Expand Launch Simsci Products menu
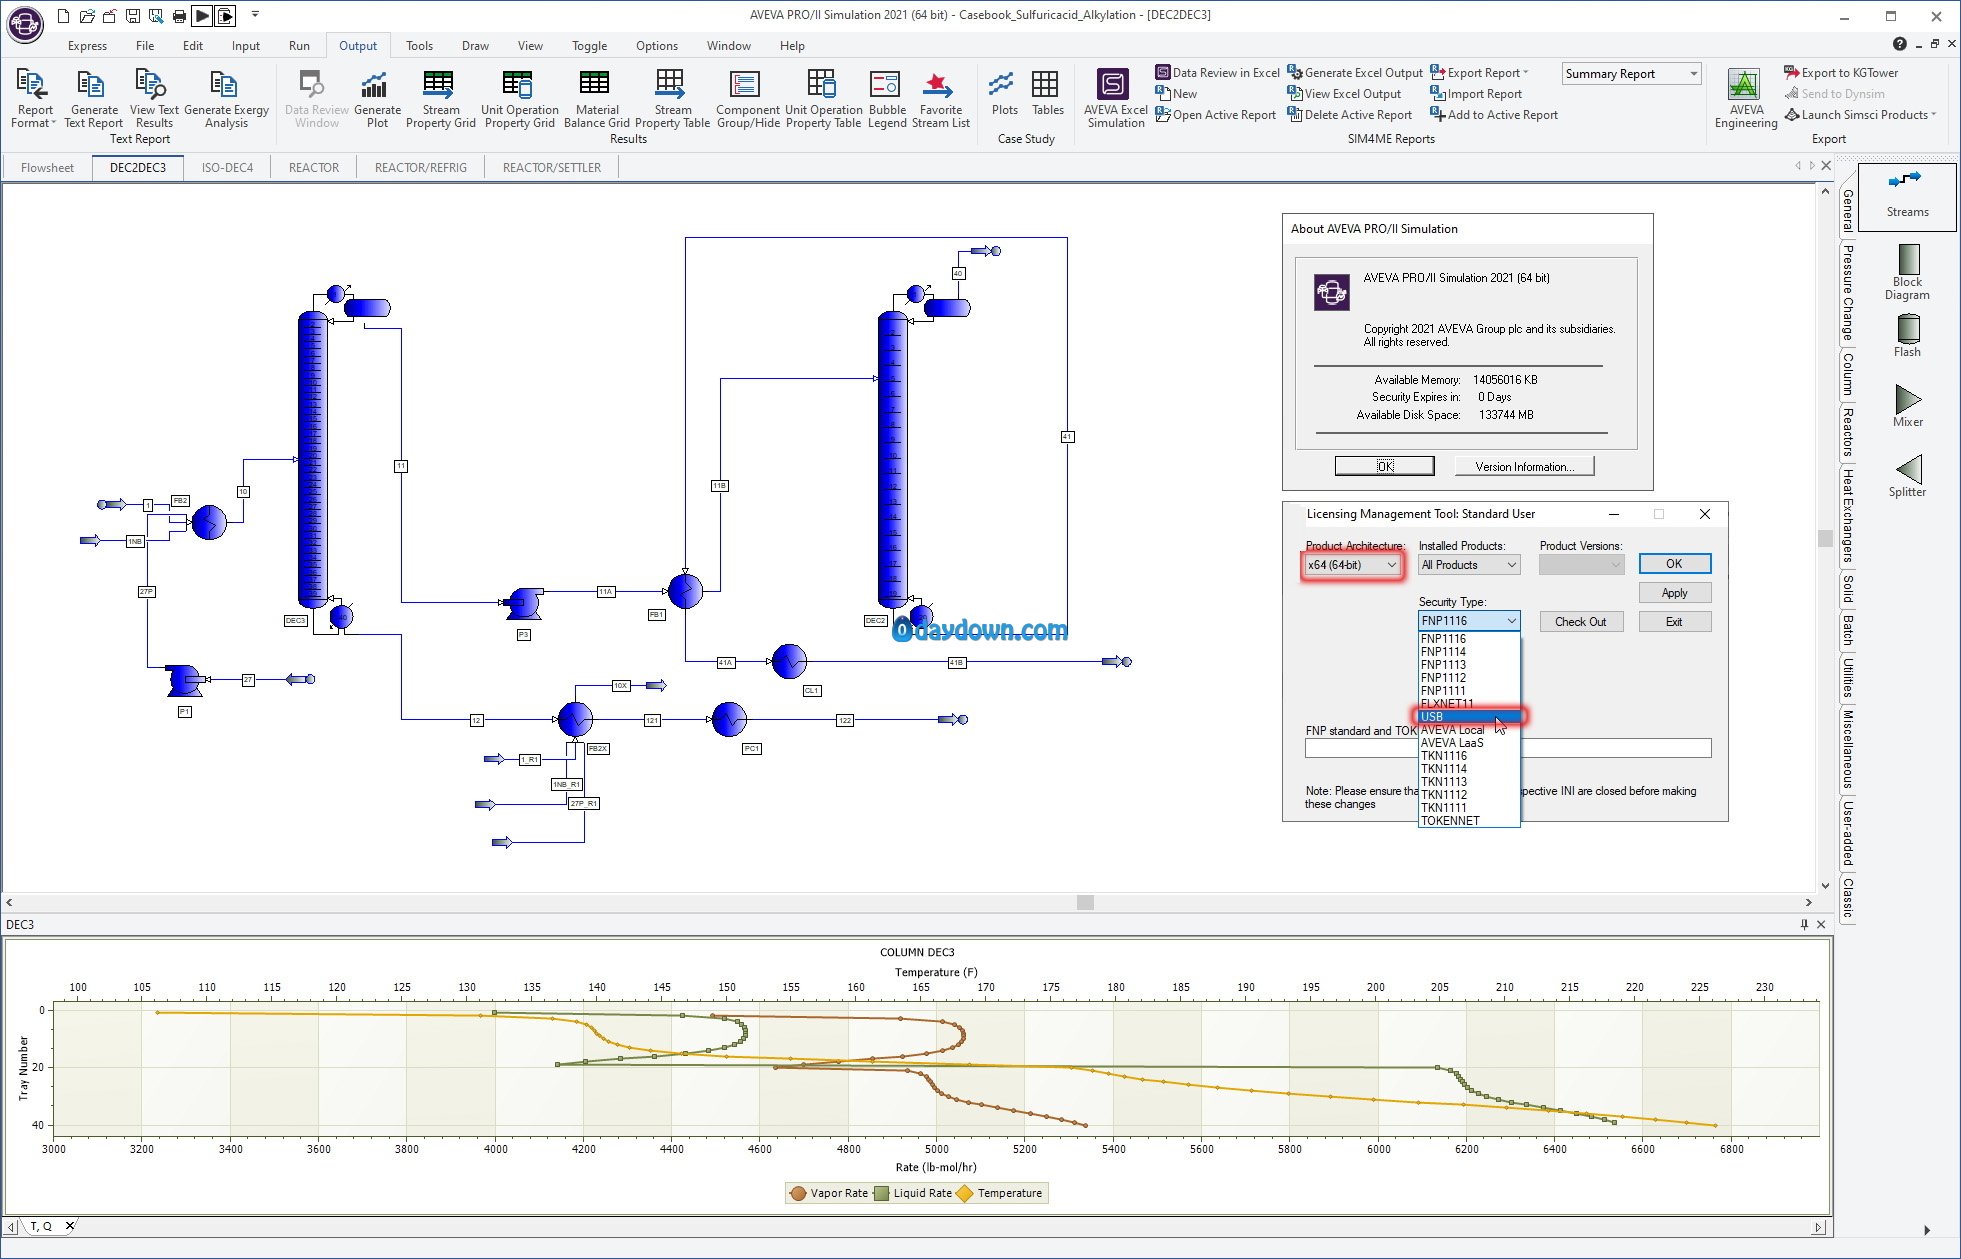1961x1259 pixels. coord(1863,114)
